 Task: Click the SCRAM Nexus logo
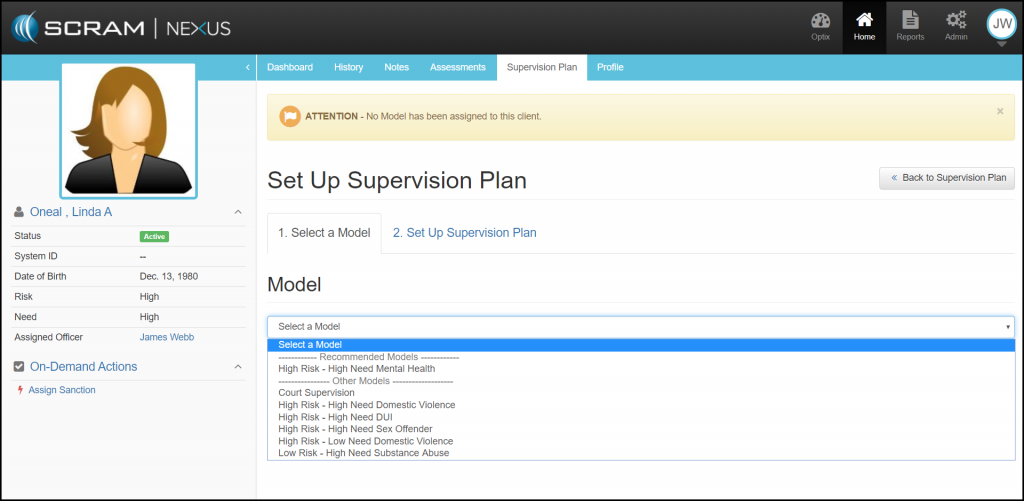tap(121, 27)
